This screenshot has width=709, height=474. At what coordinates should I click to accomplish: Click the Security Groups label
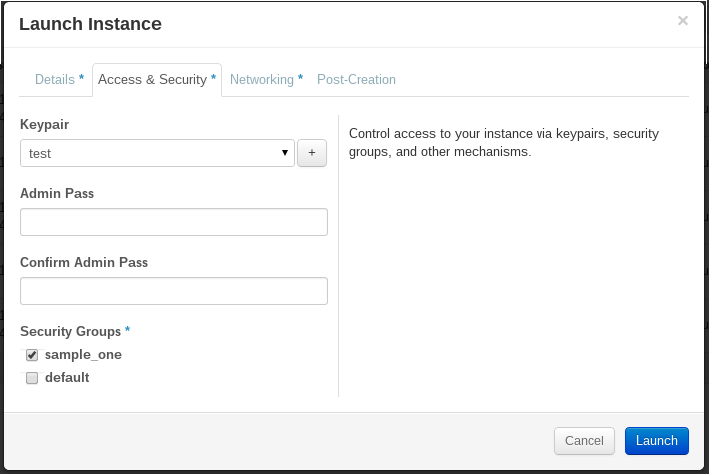[x=70, y=331]
